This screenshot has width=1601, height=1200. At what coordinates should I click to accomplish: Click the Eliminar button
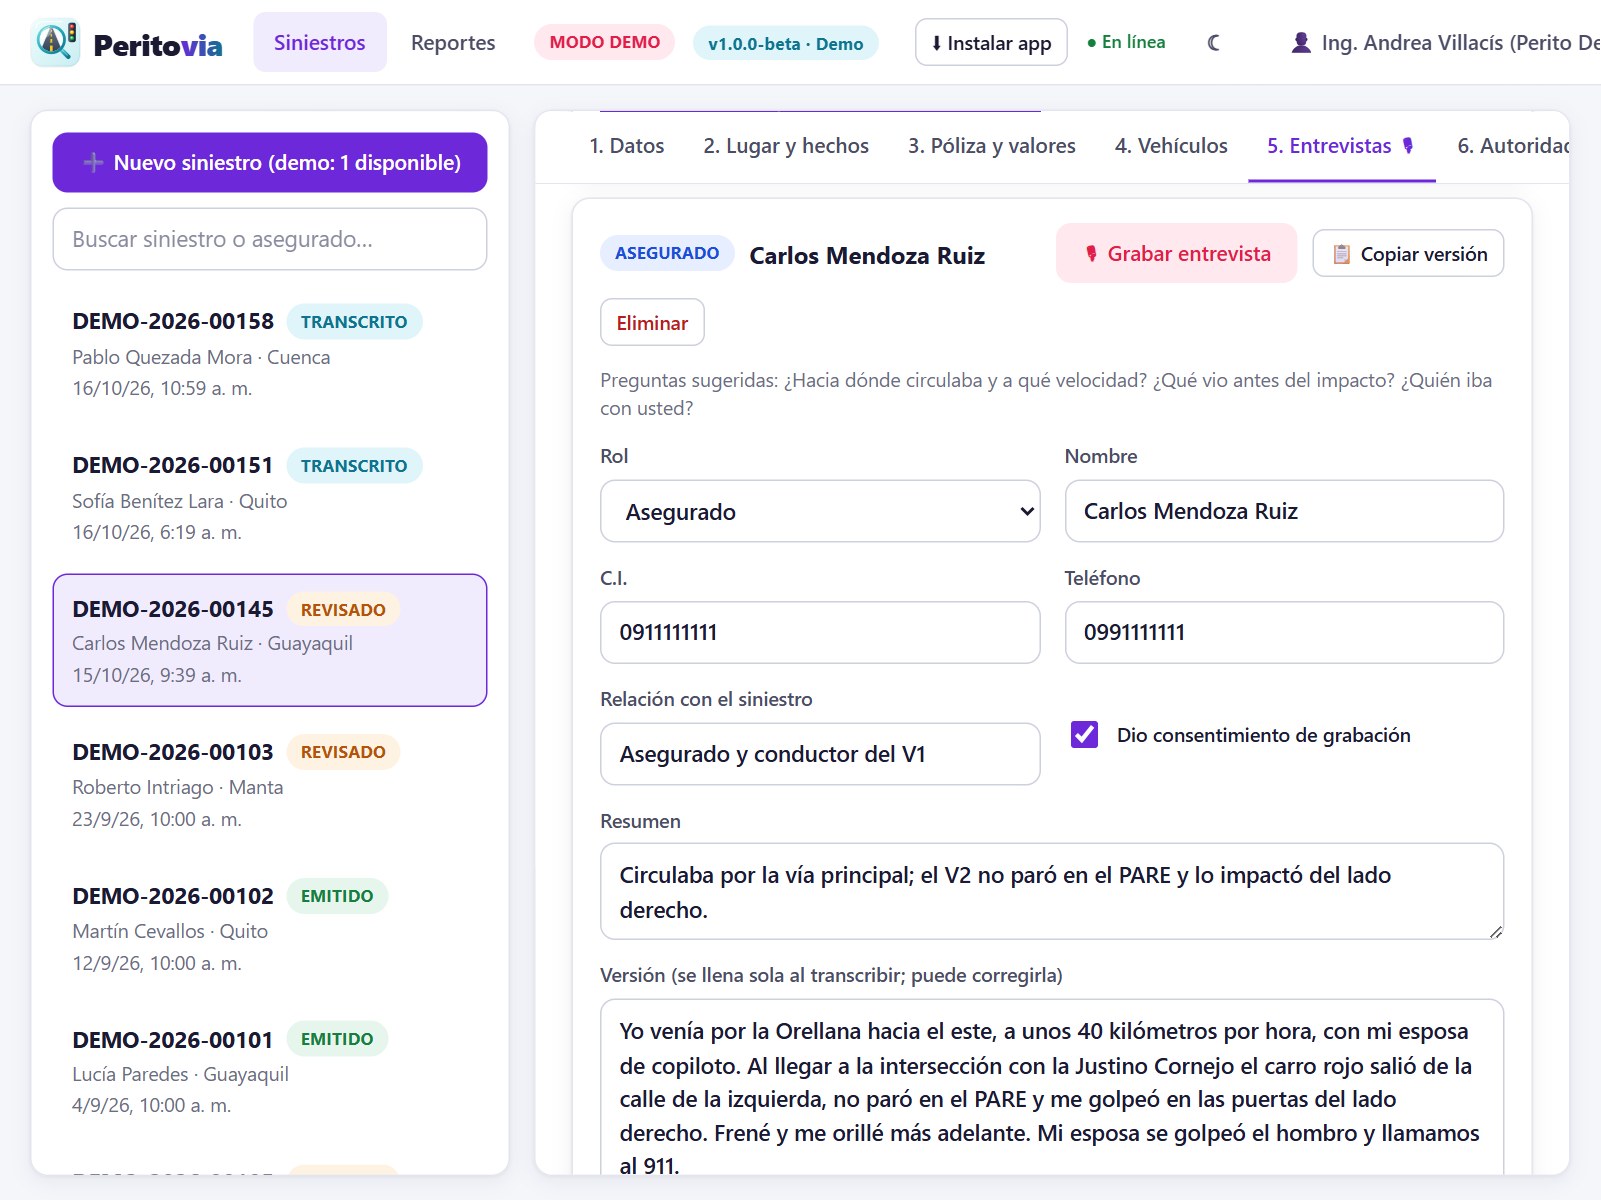click(x=652, y=323)
